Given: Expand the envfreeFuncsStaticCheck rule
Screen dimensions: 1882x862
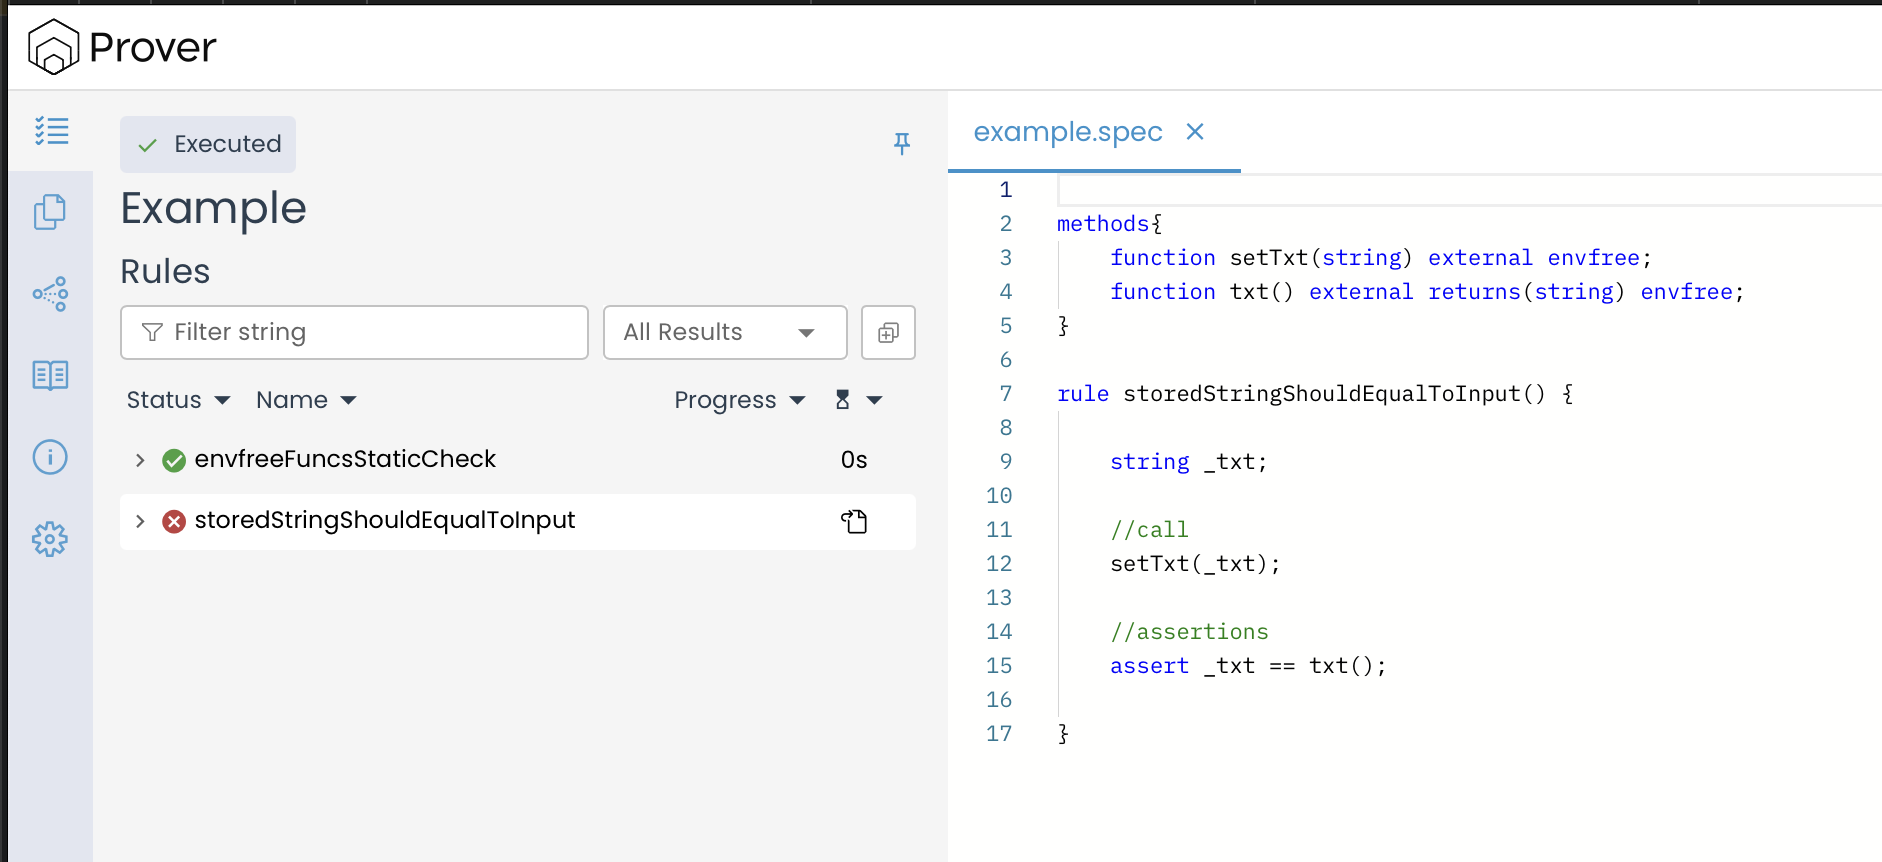Looking at the screenshot, I should (140, 460).
